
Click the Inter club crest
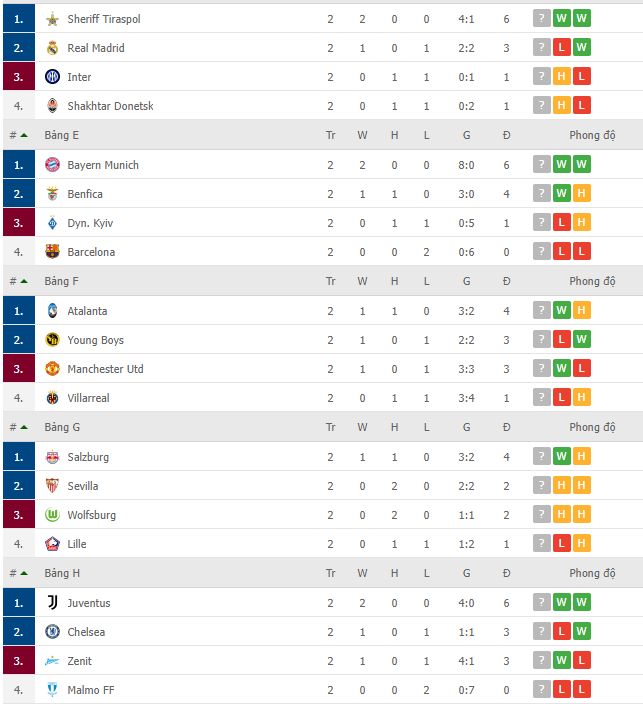click(x=52, y=77)
